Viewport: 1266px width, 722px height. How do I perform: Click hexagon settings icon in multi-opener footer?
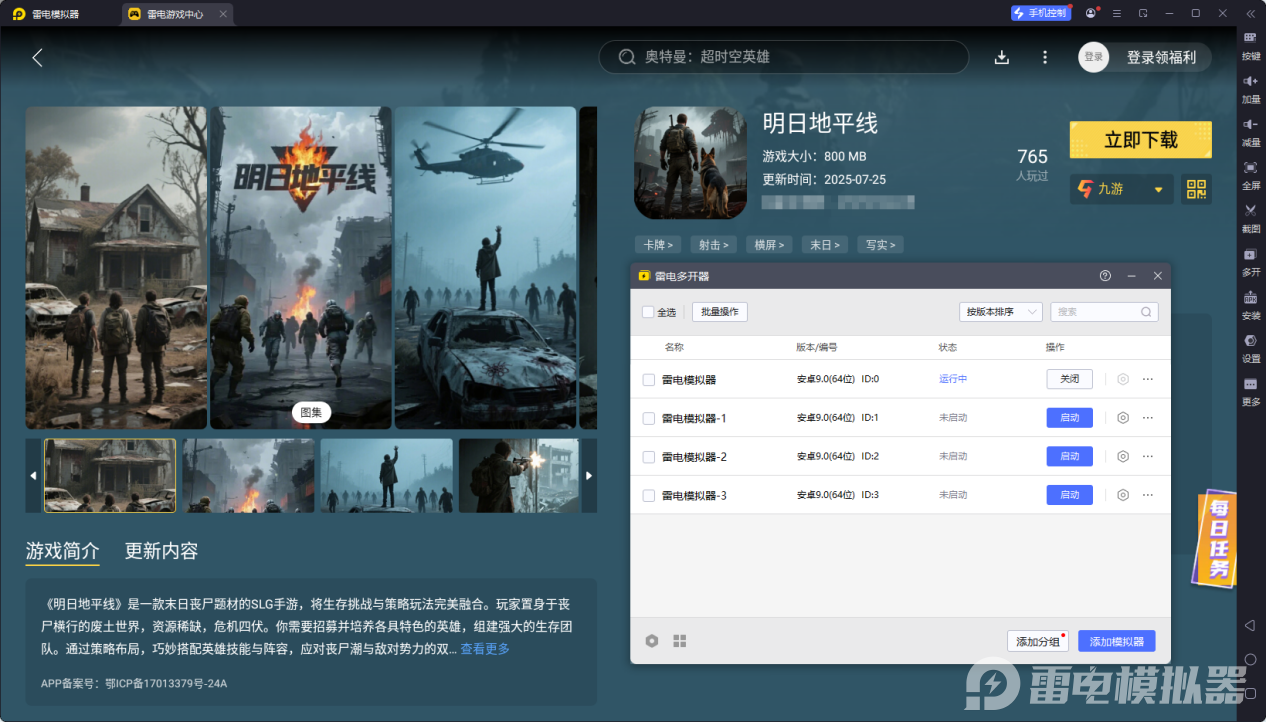point(652,641)
